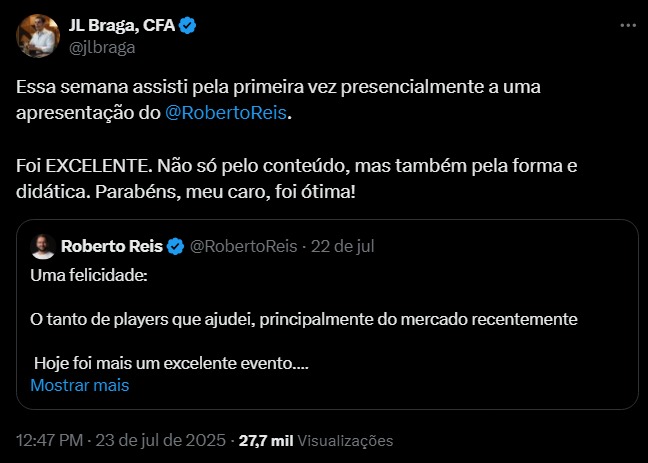
Task: Click JL Braga's profile avatar
Action: click(x=36, y=36)
